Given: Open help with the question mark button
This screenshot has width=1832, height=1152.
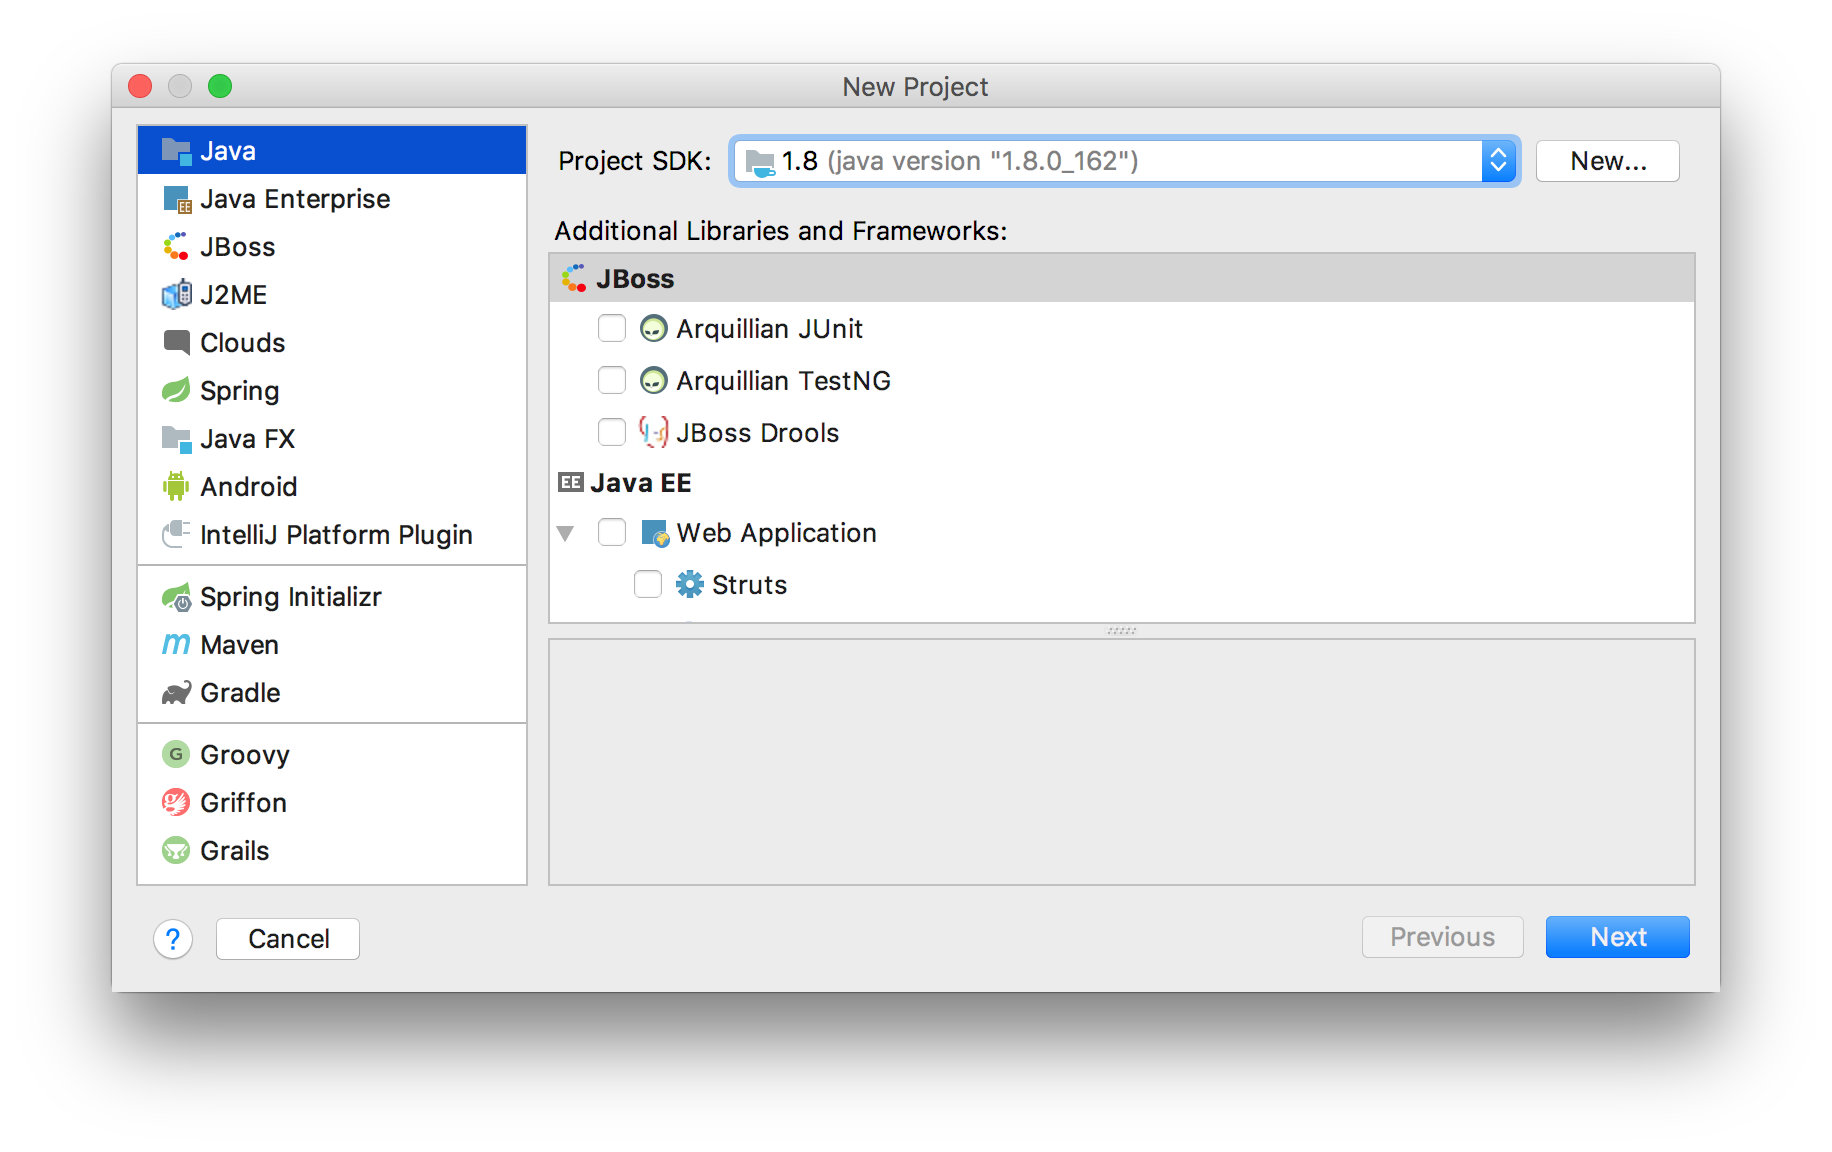Looking at the screenshot, I should click(x=173, y=939).
